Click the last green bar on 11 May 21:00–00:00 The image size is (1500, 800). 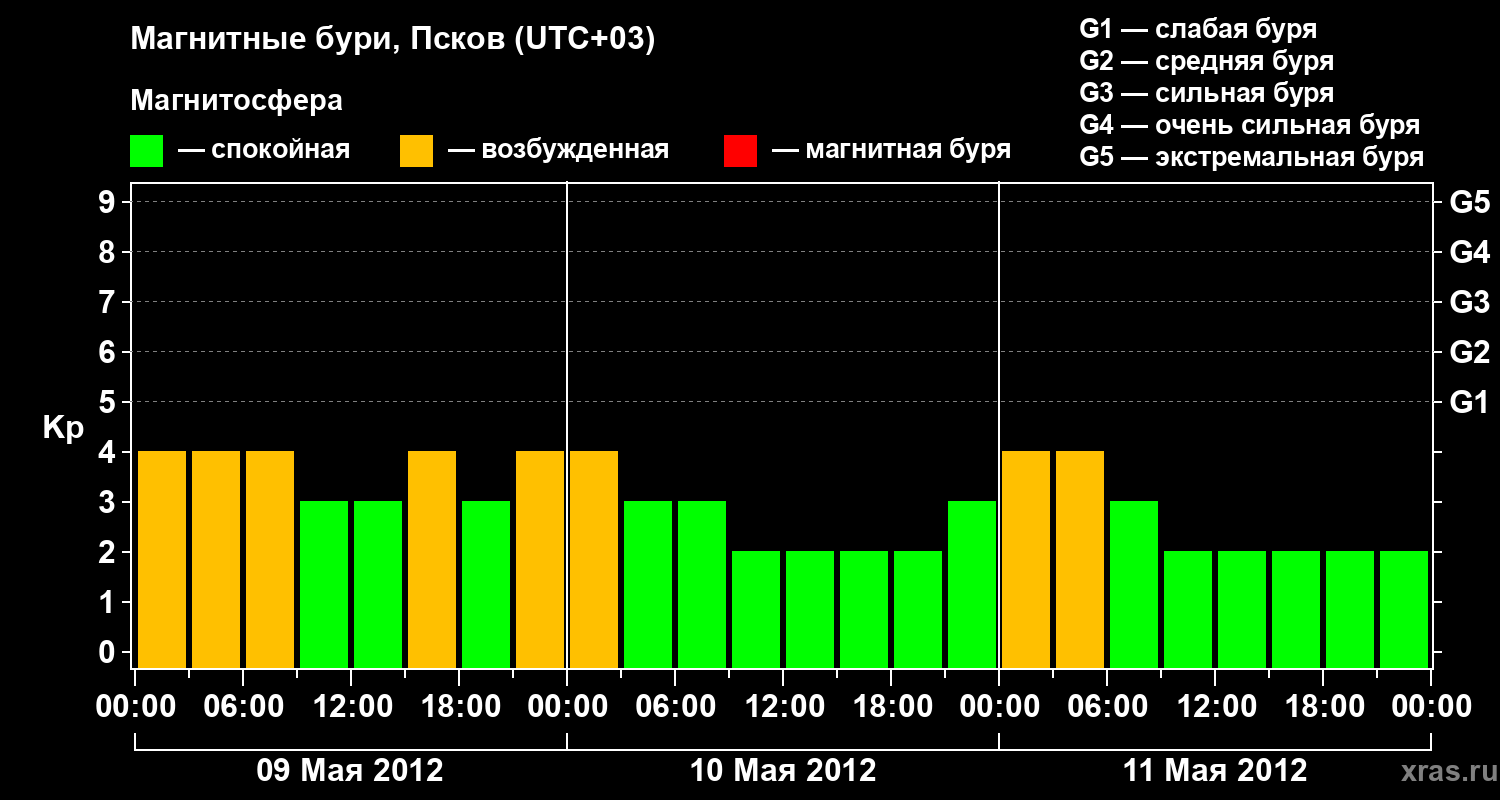1404,609
